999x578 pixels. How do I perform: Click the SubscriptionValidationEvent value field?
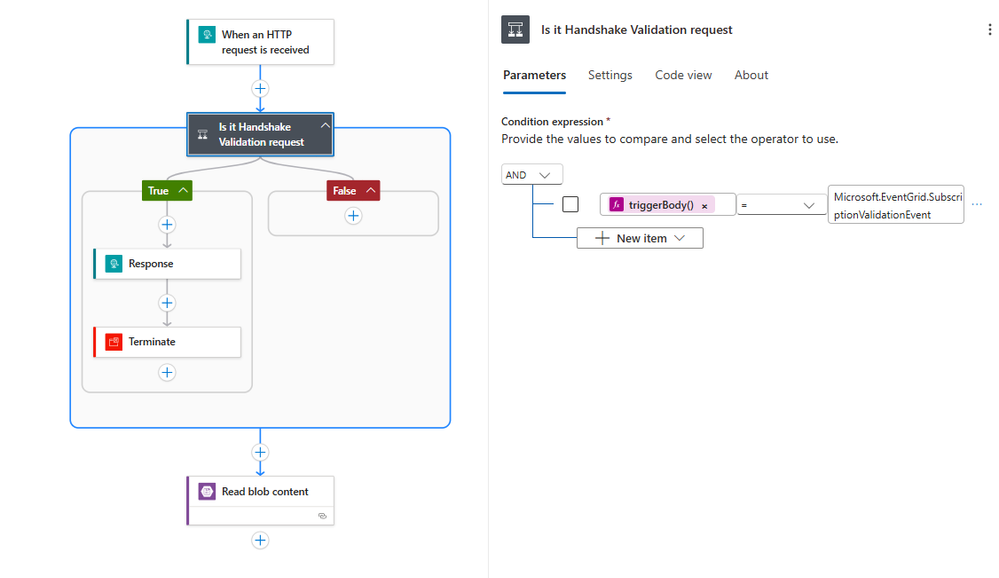tap(895, 205)
